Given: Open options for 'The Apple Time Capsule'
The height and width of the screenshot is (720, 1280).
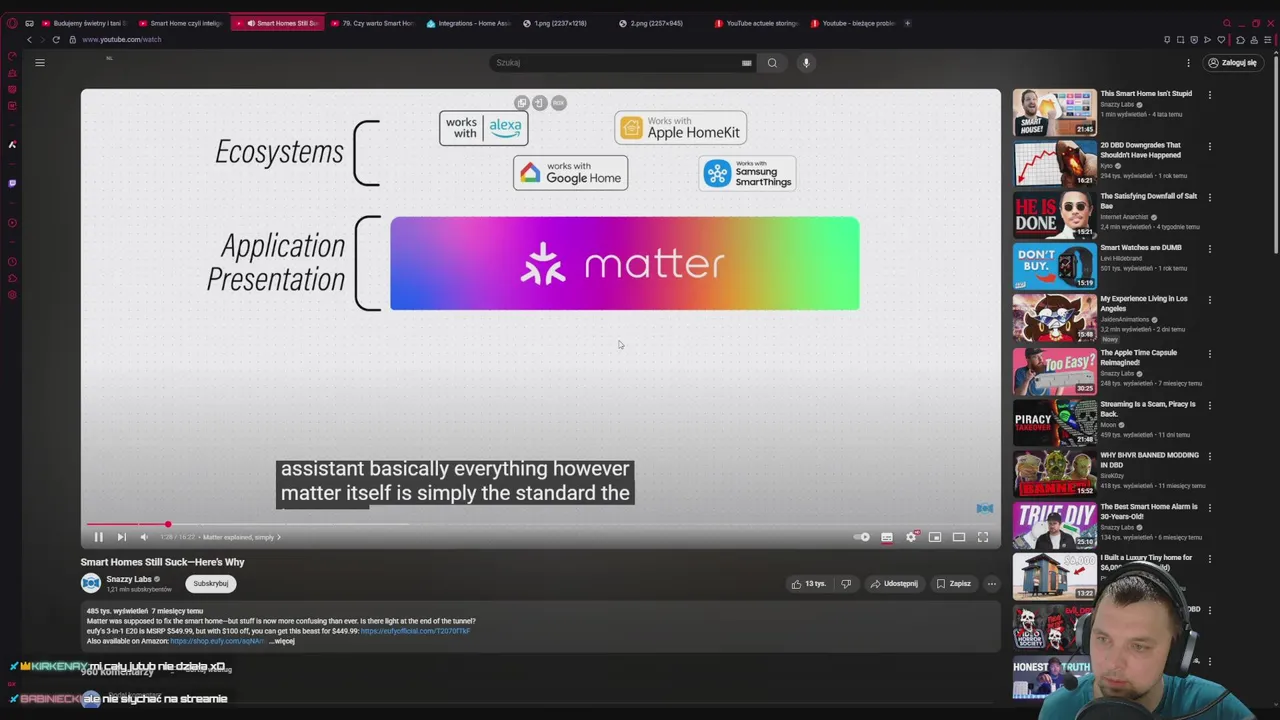Looking at the screenshot, I should [1209, 354].
